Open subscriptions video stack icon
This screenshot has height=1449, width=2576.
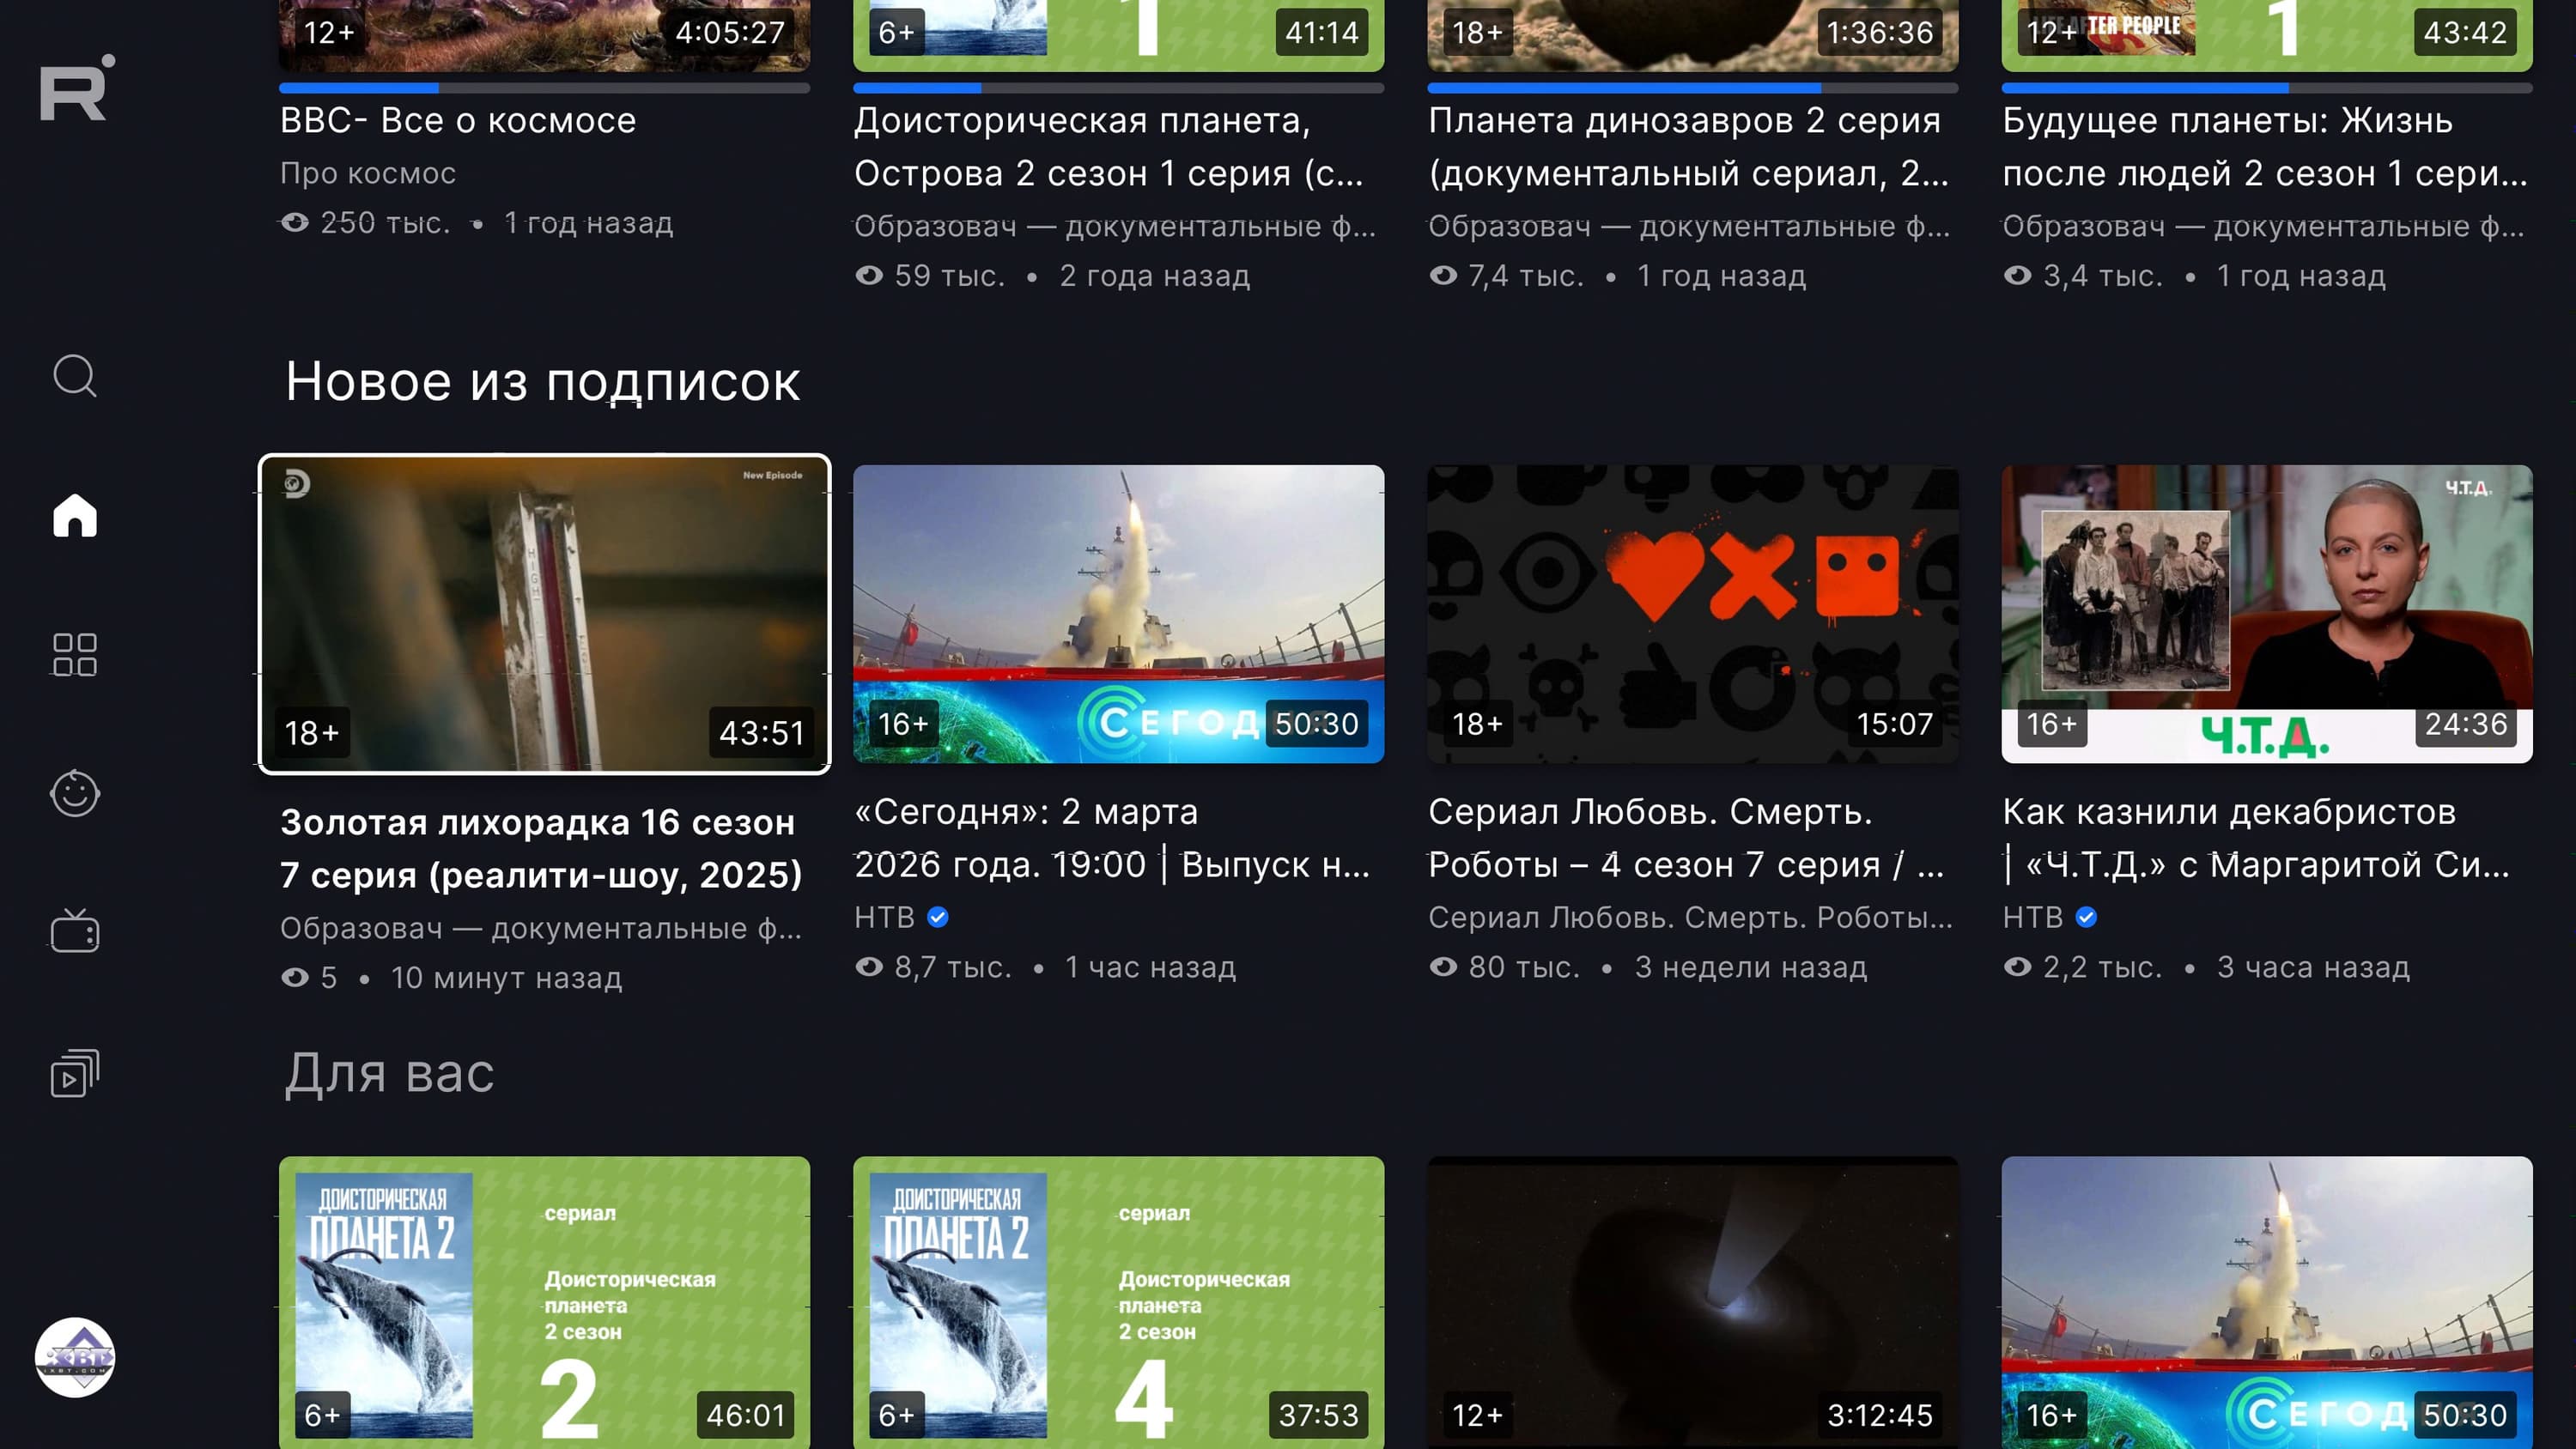[75, 1073]
